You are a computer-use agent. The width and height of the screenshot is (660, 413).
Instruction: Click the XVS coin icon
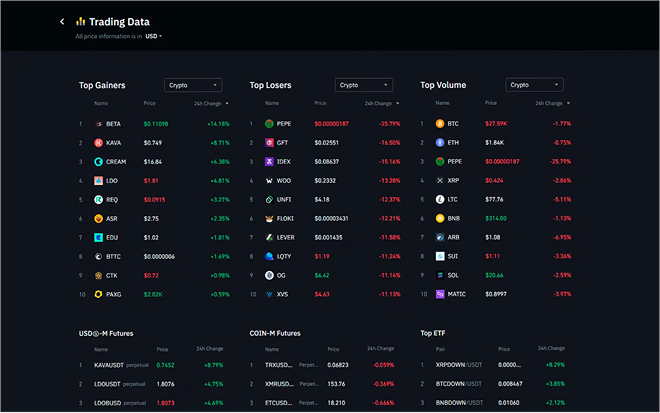coord(269,294)
